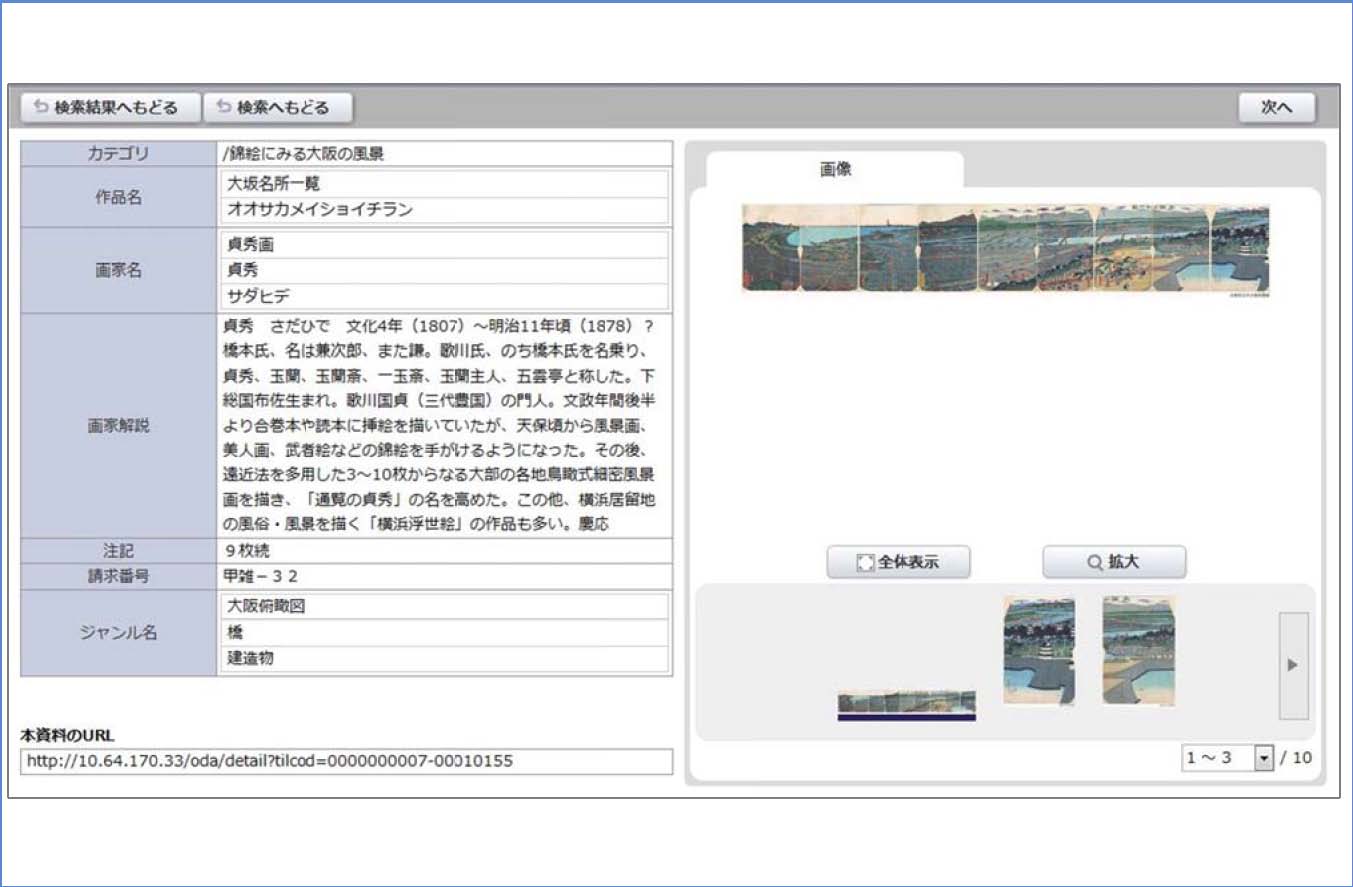Select the third thumbnail in the strip
1353x887 pixels.
(1139, 651)
